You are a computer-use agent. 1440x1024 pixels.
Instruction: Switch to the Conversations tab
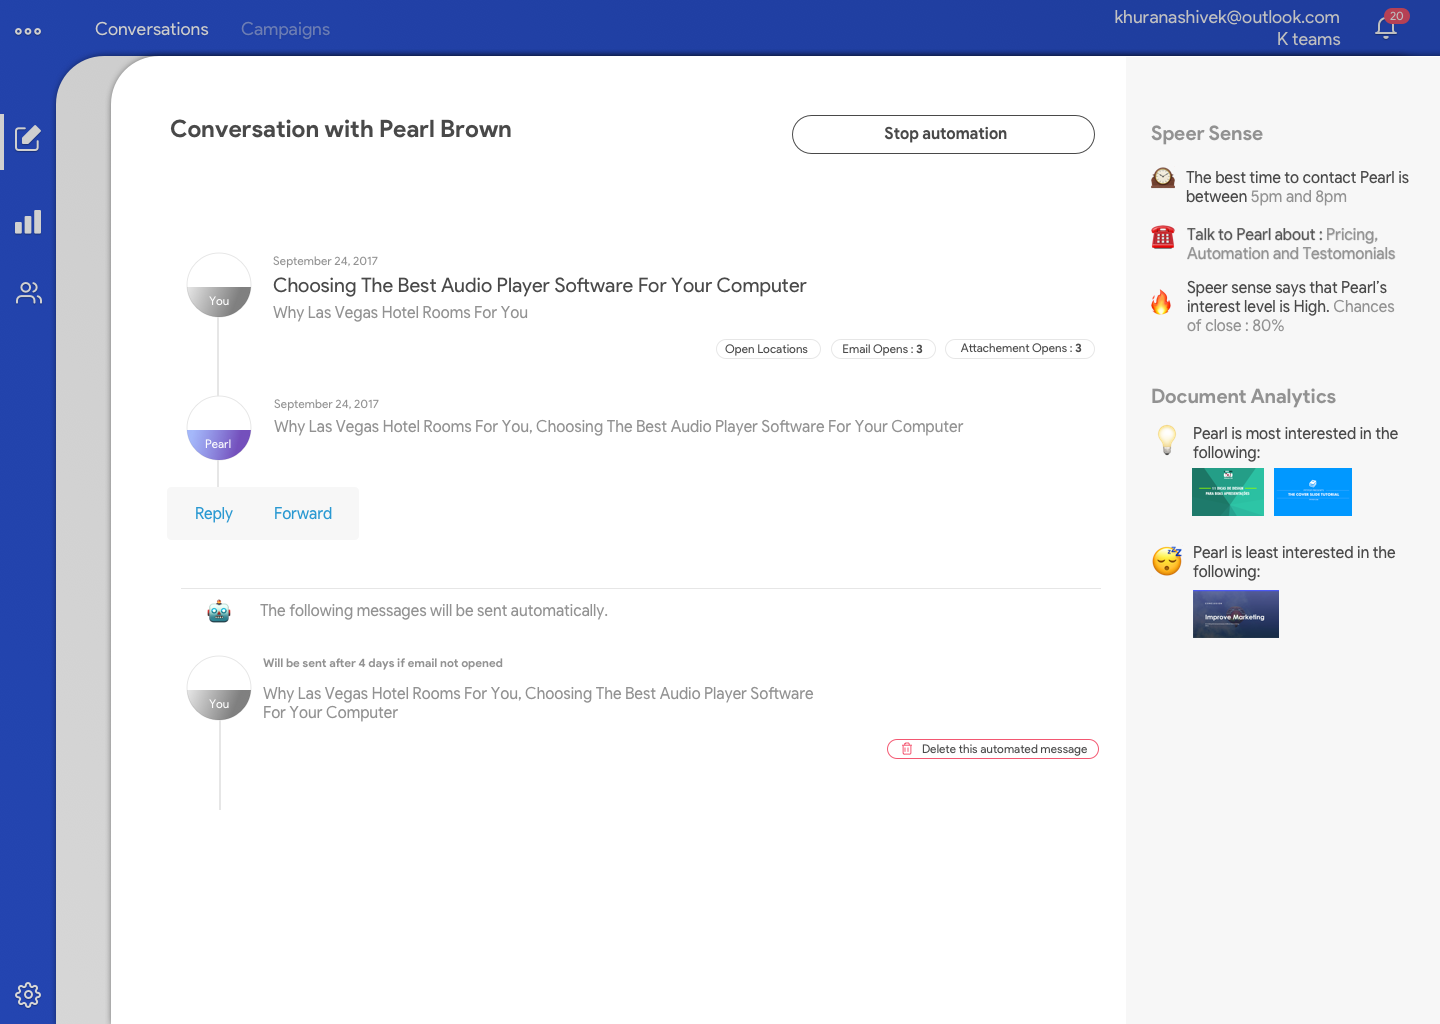[x=152, y=29]
